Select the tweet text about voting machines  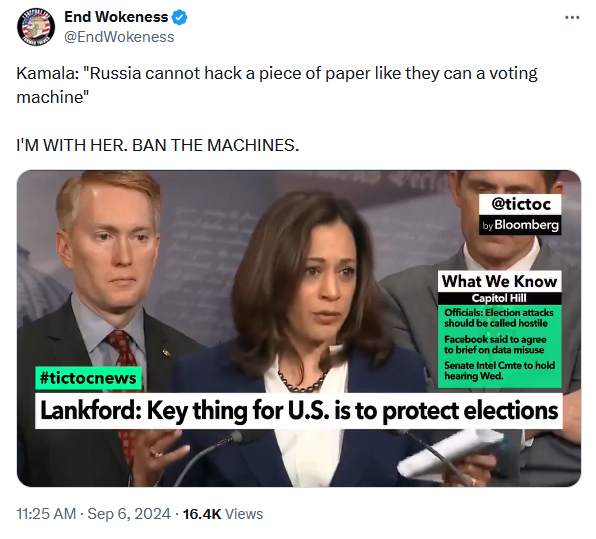point(277,85)
